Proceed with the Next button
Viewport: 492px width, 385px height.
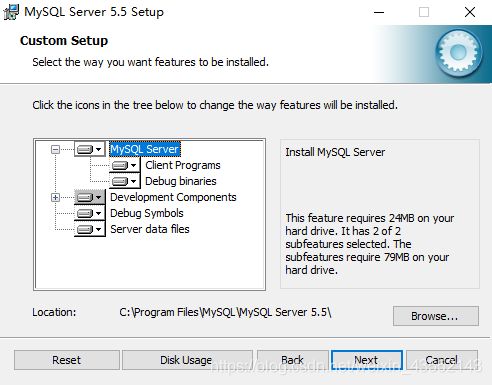pos(367,360)
